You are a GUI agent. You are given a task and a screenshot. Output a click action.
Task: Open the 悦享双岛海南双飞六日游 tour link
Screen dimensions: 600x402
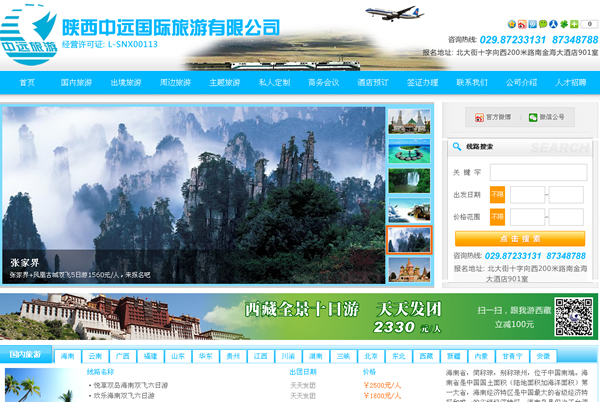130,384
